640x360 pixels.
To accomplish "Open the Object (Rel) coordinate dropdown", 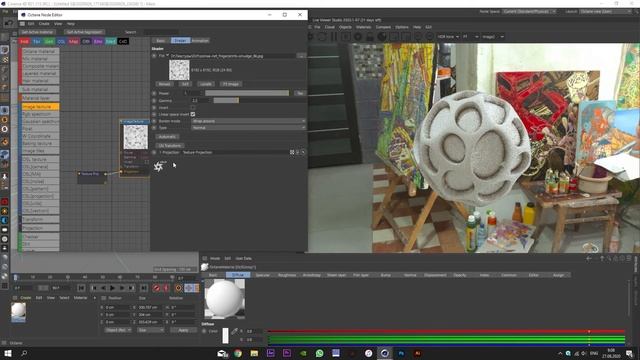I will coord(118,330).
